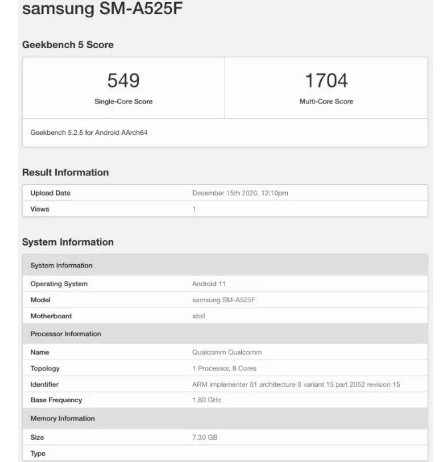This screenshot has width=443, height=462.
Task: Select the 'Geekbench 5 Score' heading
Action: pos(68,45)
